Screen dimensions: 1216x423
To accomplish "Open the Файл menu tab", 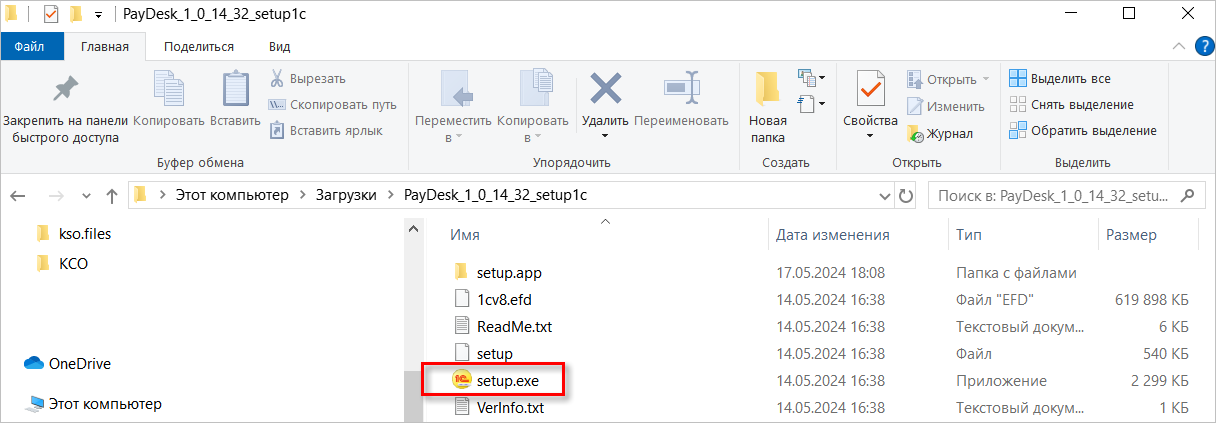I will click(x=29, y=46).
